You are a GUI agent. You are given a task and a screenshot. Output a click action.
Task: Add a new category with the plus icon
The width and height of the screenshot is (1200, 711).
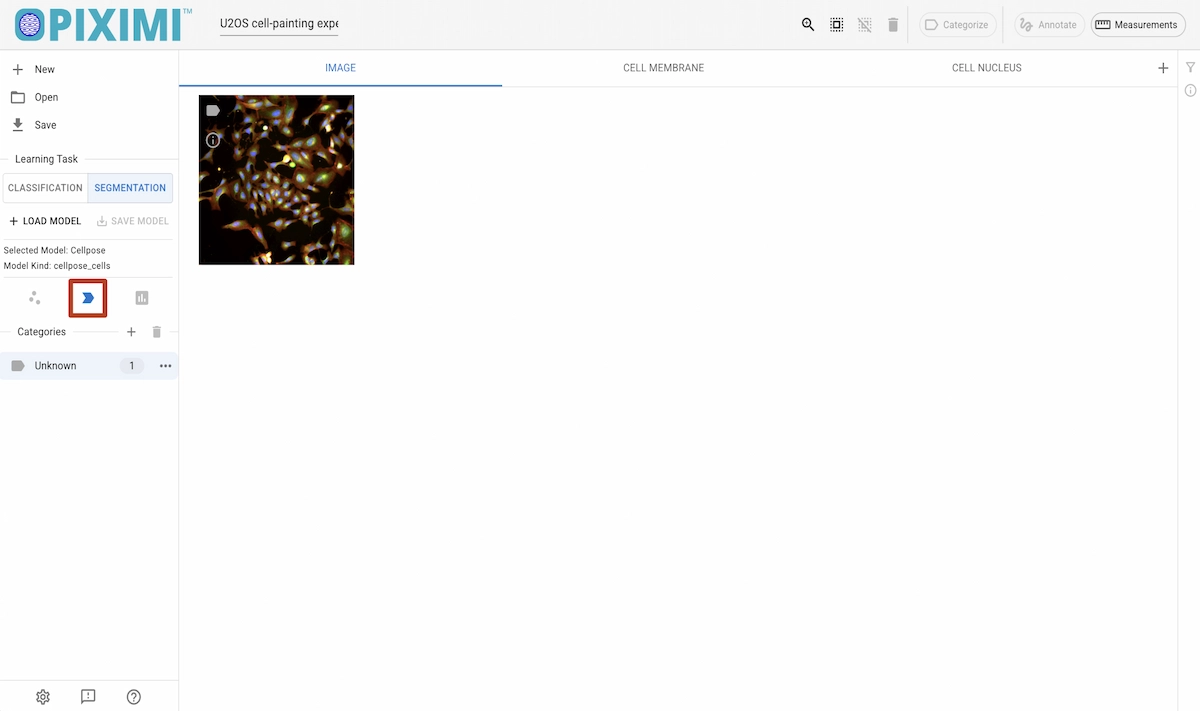tap(131, 332)
